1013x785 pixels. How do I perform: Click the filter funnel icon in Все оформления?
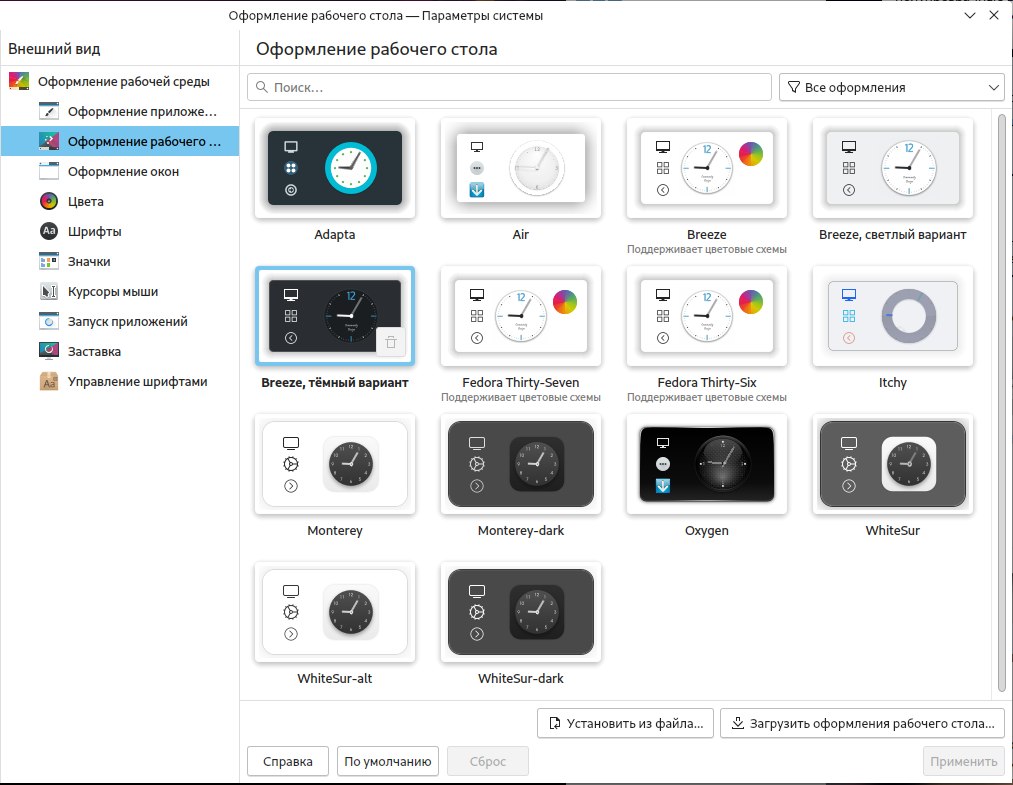pos(794,87)
